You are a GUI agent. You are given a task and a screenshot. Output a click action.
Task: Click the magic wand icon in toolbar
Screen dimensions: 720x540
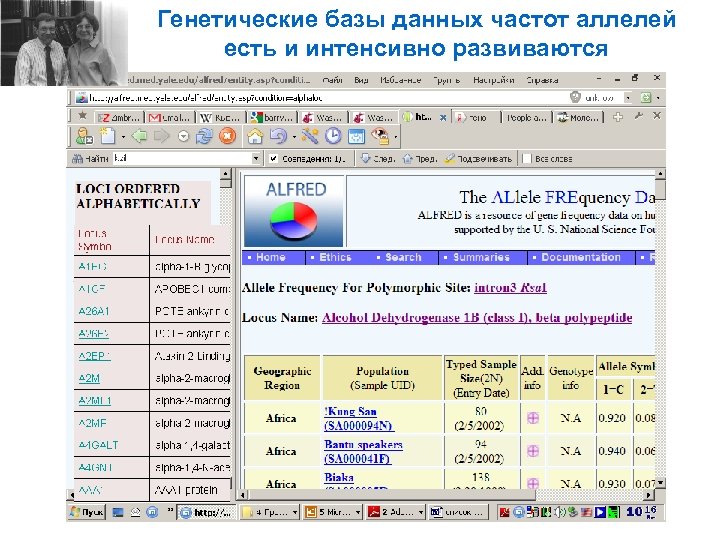[310, 136]
